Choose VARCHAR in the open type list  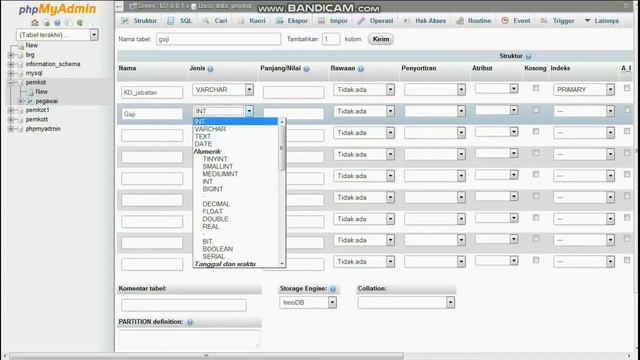pos(210,129)
